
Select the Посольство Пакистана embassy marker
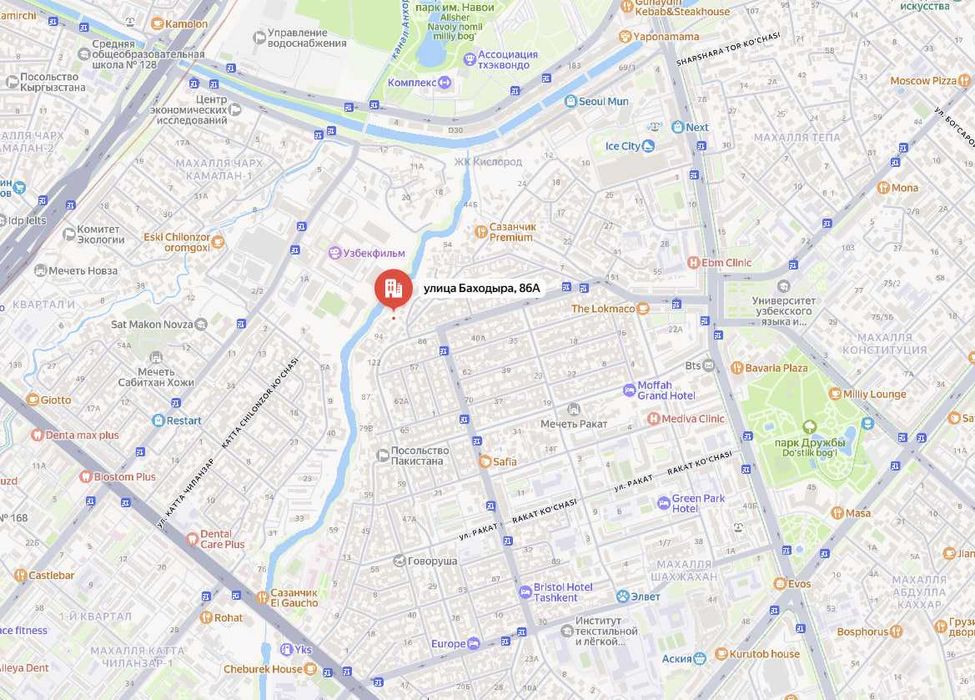383,456
